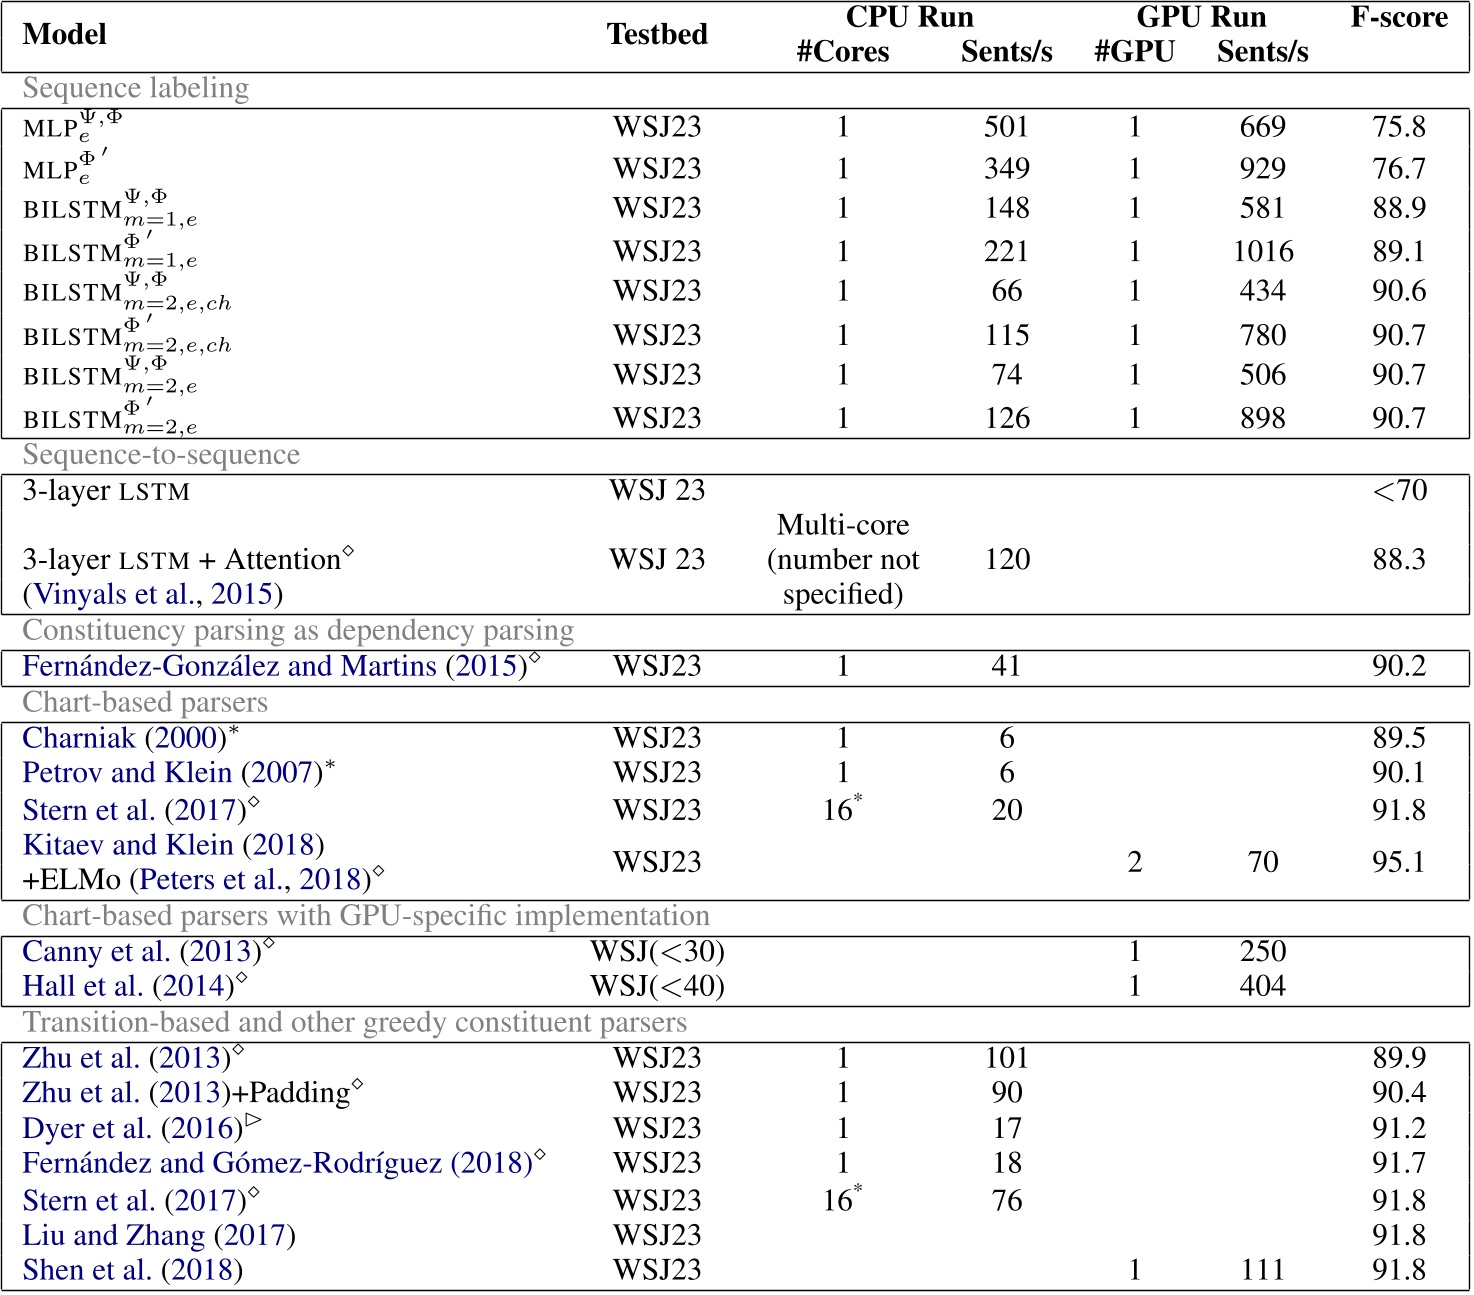Select the Testbed column header

click(657, 34)
